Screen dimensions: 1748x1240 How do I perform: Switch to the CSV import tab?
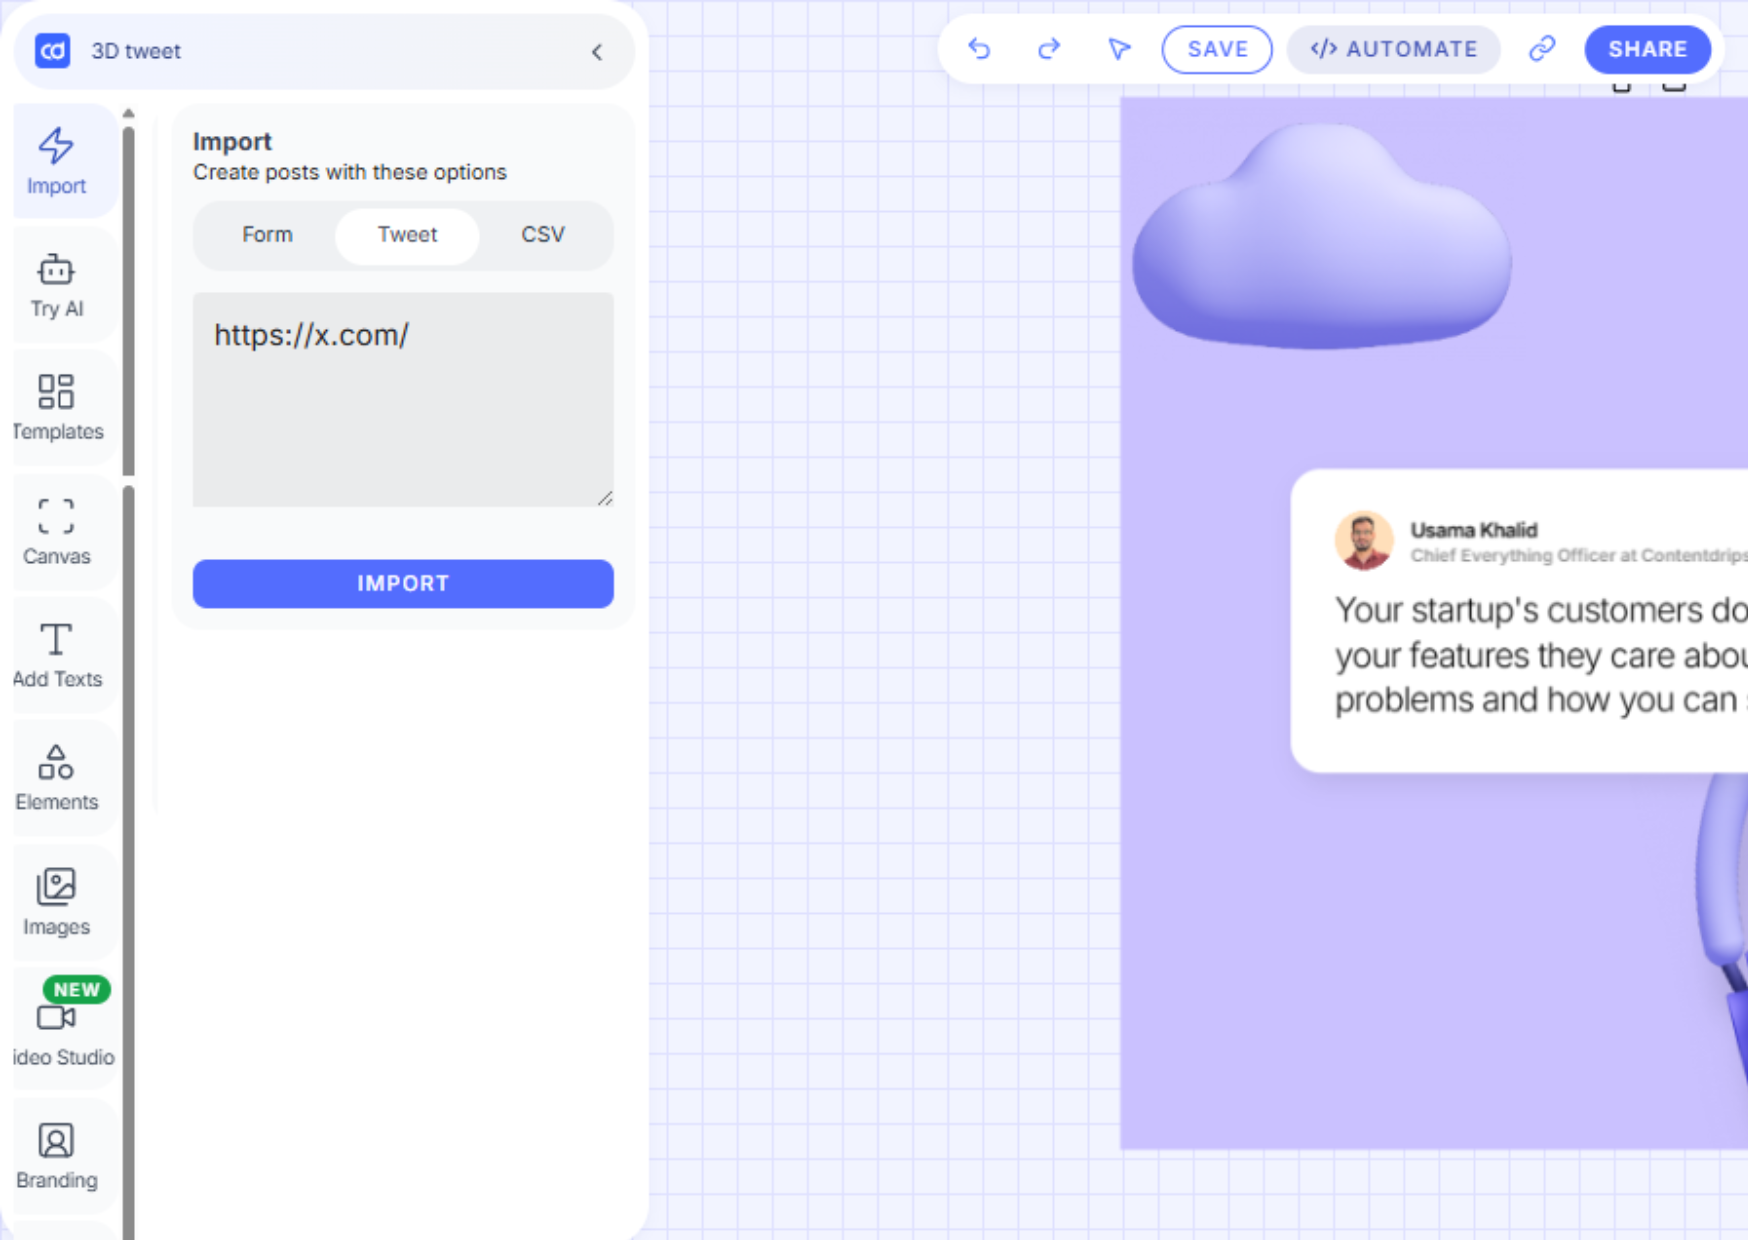click(543, 235)
